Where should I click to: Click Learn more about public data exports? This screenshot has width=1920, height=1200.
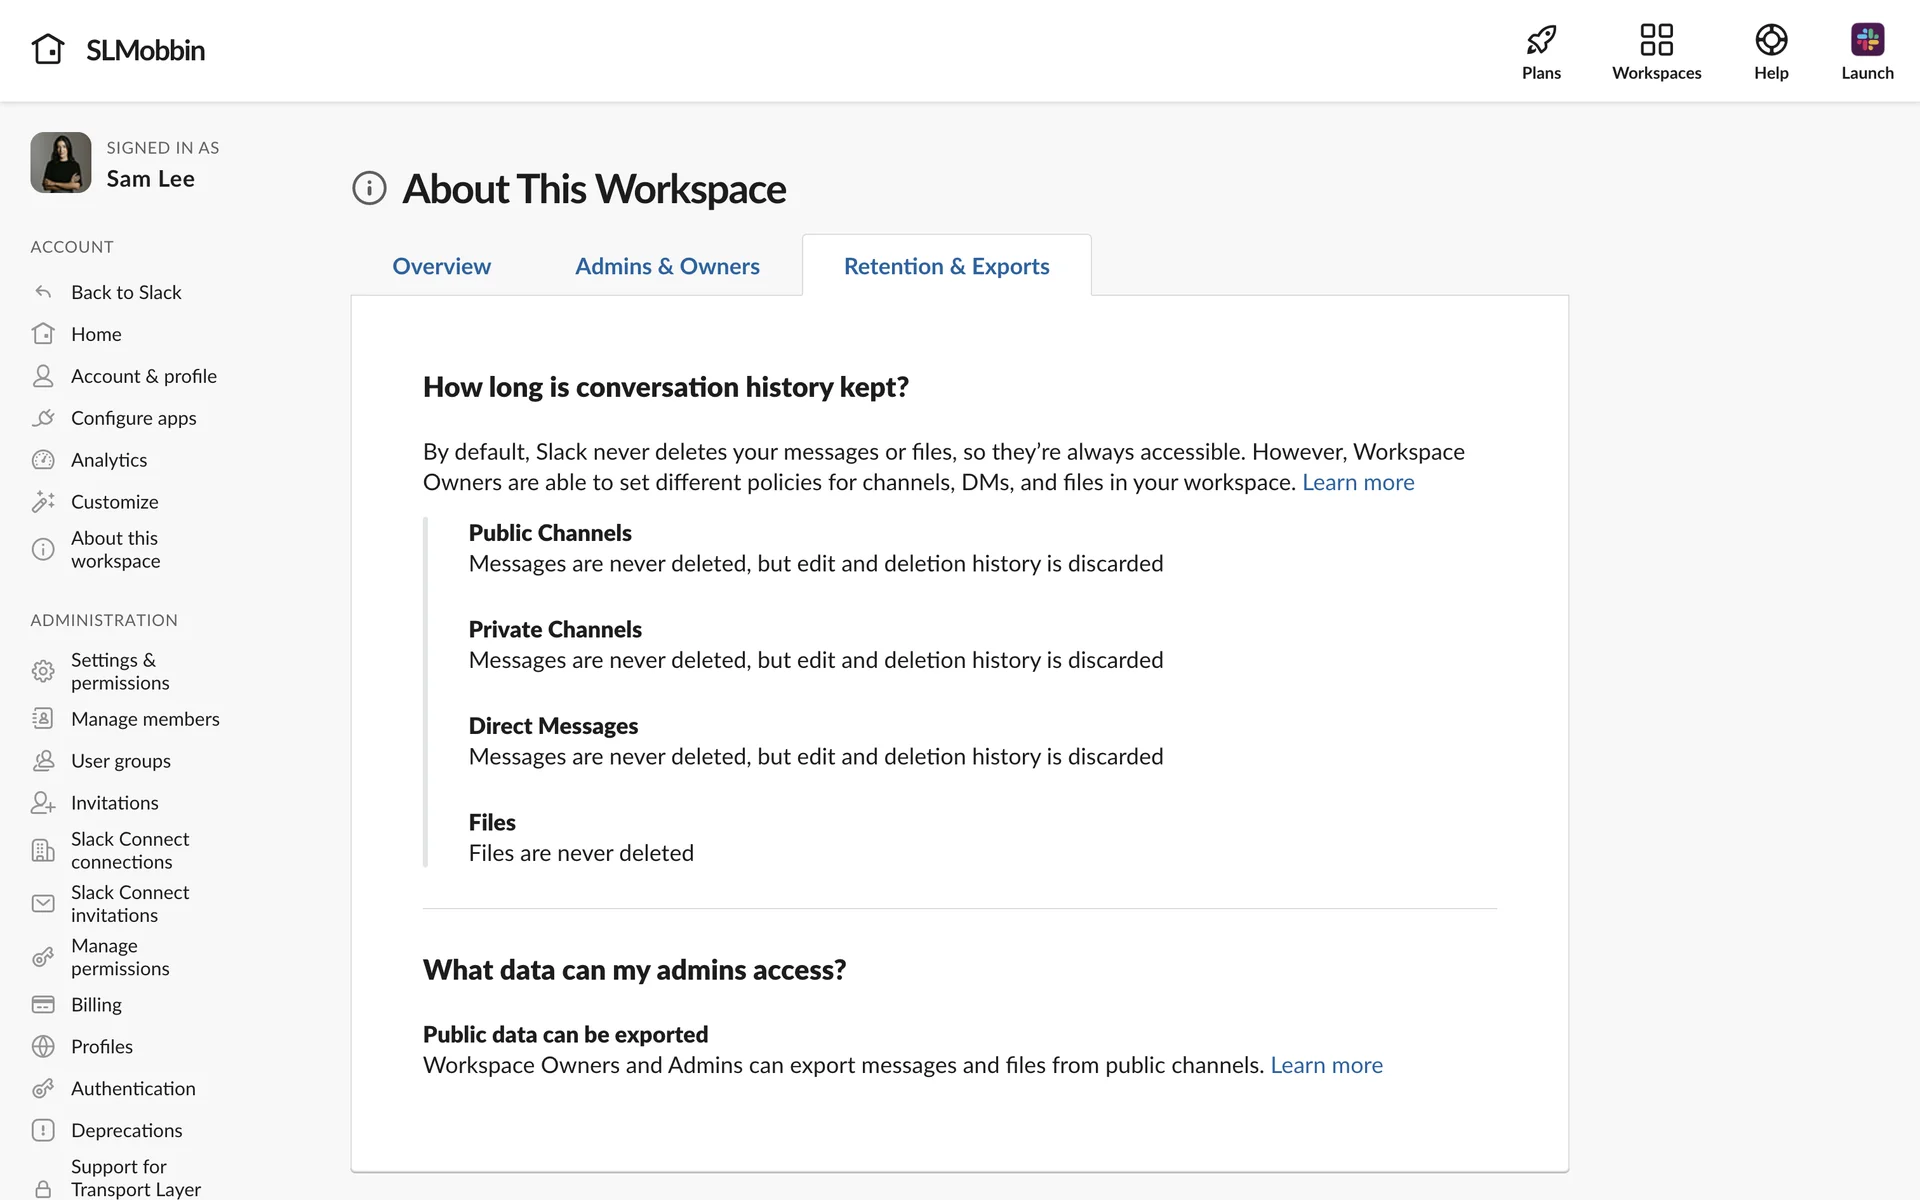click(x=1326, y=1065)
